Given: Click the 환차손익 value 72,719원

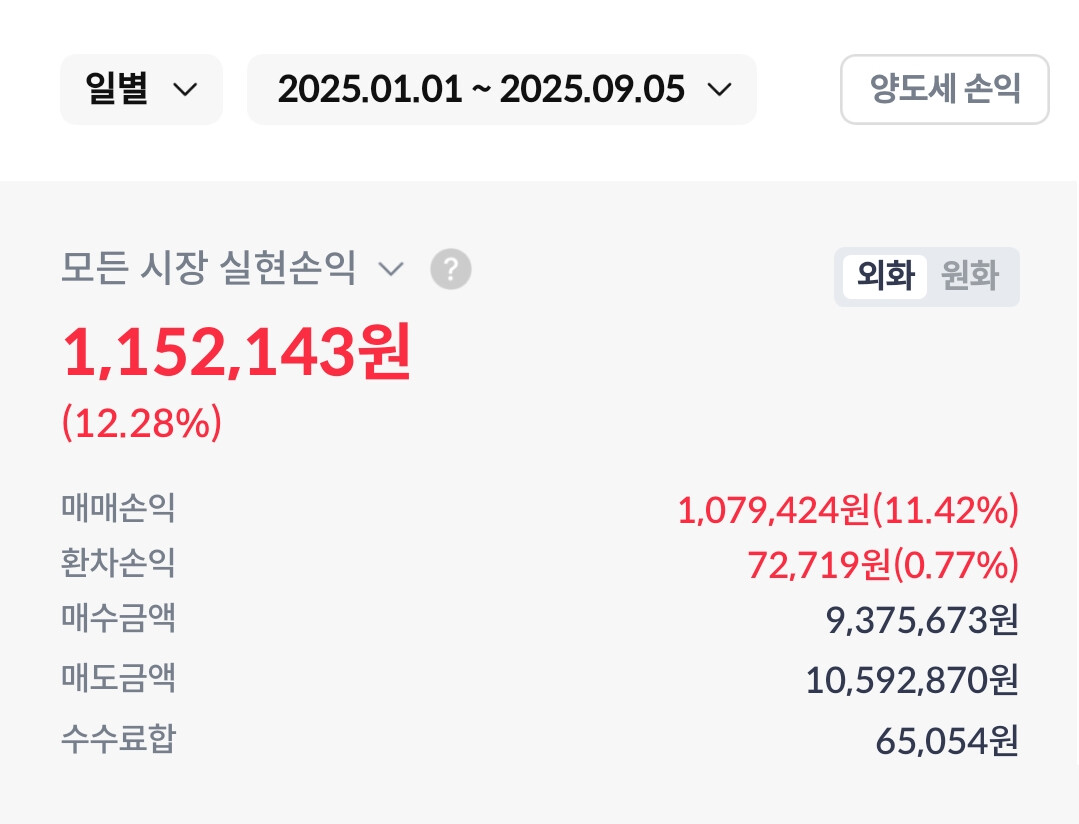Looking at the screenshot, I should 819,564.
